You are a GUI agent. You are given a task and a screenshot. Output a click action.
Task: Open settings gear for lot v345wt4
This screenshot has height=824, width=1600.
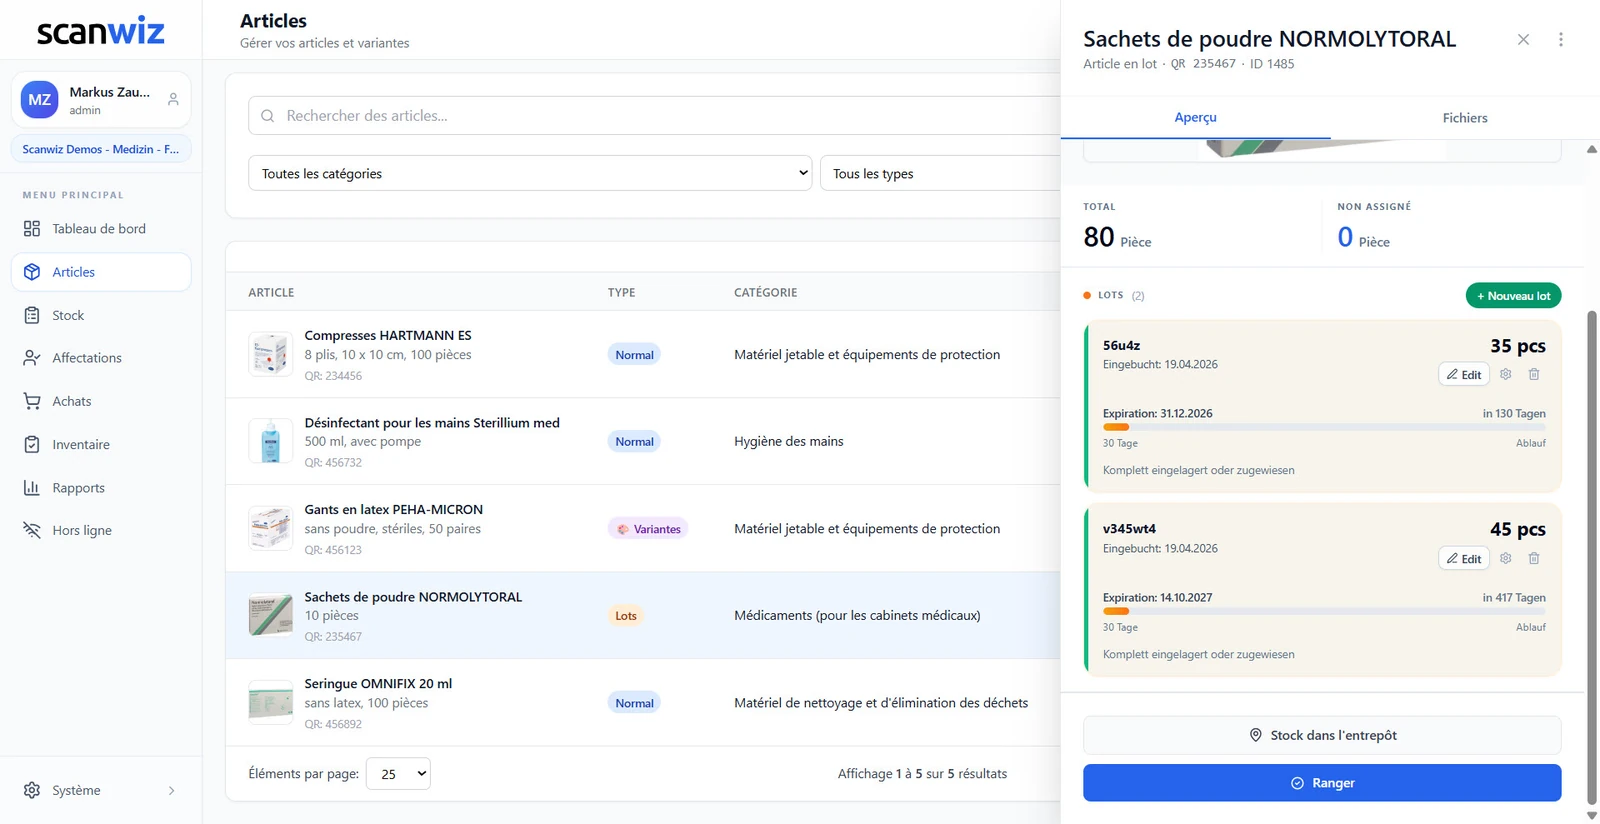pyautogui.click(x=1506, y=558)
